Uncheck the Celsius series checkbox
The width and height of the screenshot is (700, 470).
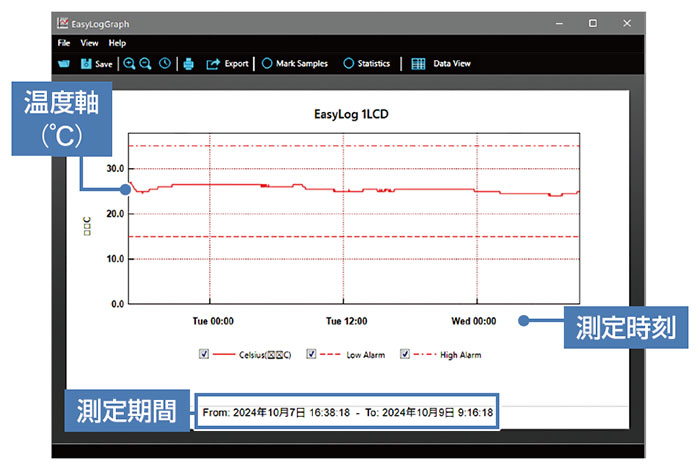(204, 354)
